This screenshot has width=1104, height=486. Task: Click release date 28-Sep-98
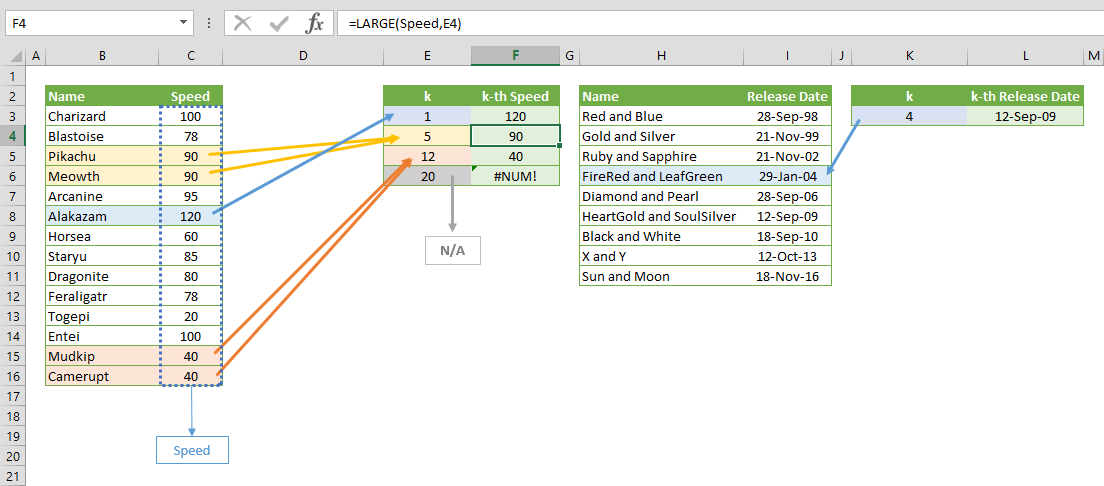coord(787,116)
